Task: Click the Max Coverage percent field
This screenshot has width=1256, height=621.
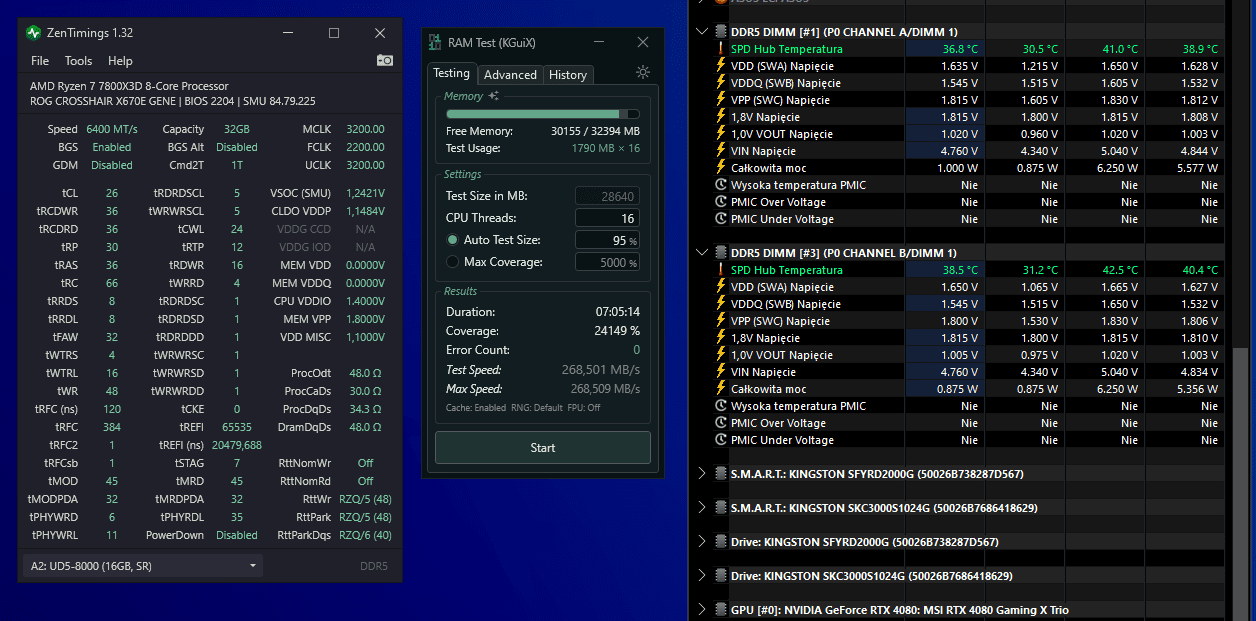Action: (607, 262)
